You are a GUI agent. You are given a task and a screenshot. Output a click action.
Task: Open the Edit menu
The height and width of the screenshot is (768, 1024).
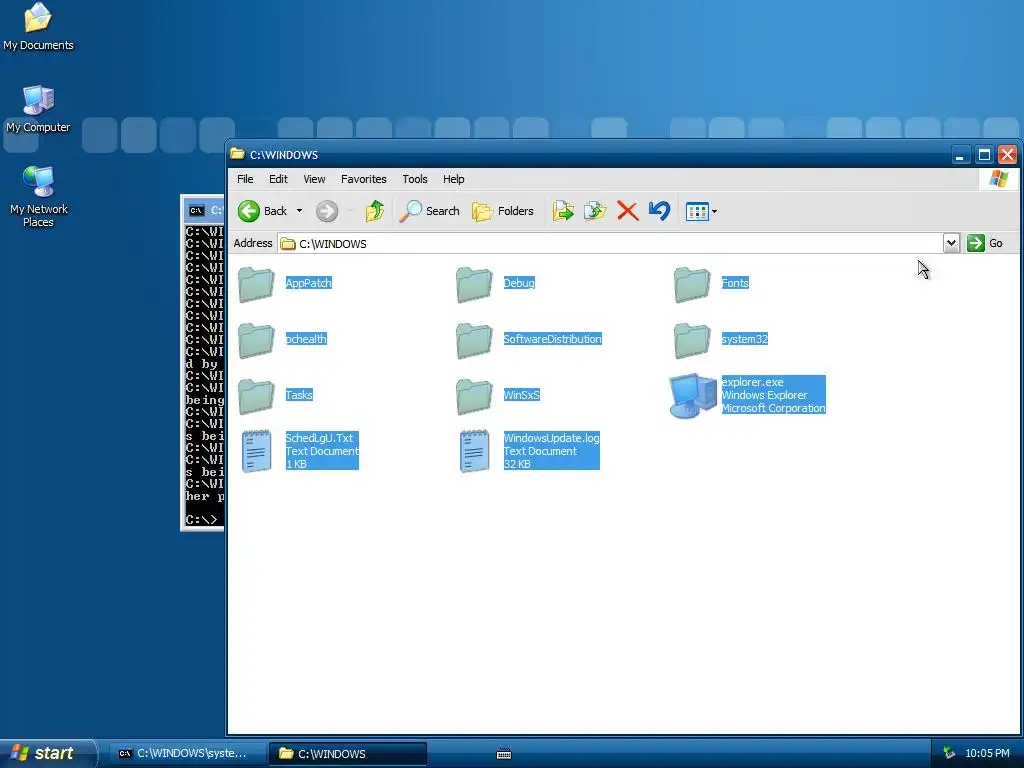pyautogui.click(x=278, y=179)
